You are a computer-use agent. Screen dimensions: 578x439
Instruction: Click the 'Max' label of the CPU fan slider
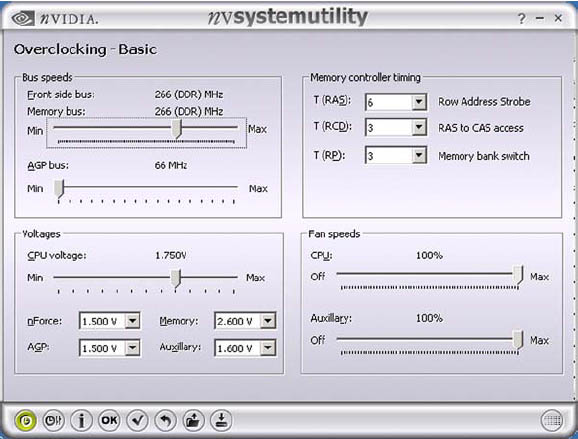click(x=539, y=277)
